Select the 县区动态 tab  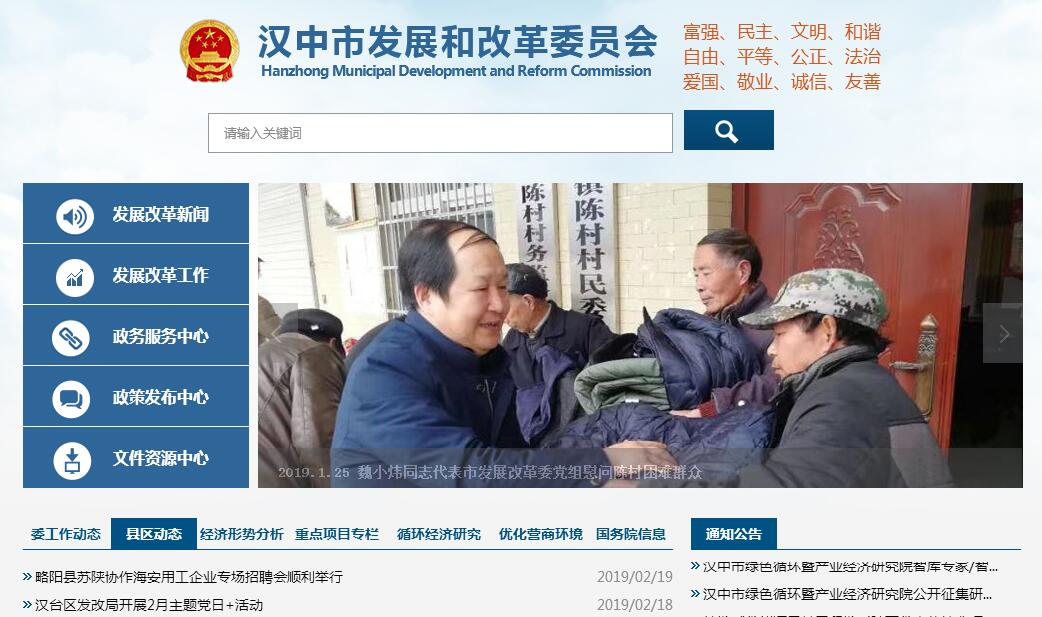154,534
